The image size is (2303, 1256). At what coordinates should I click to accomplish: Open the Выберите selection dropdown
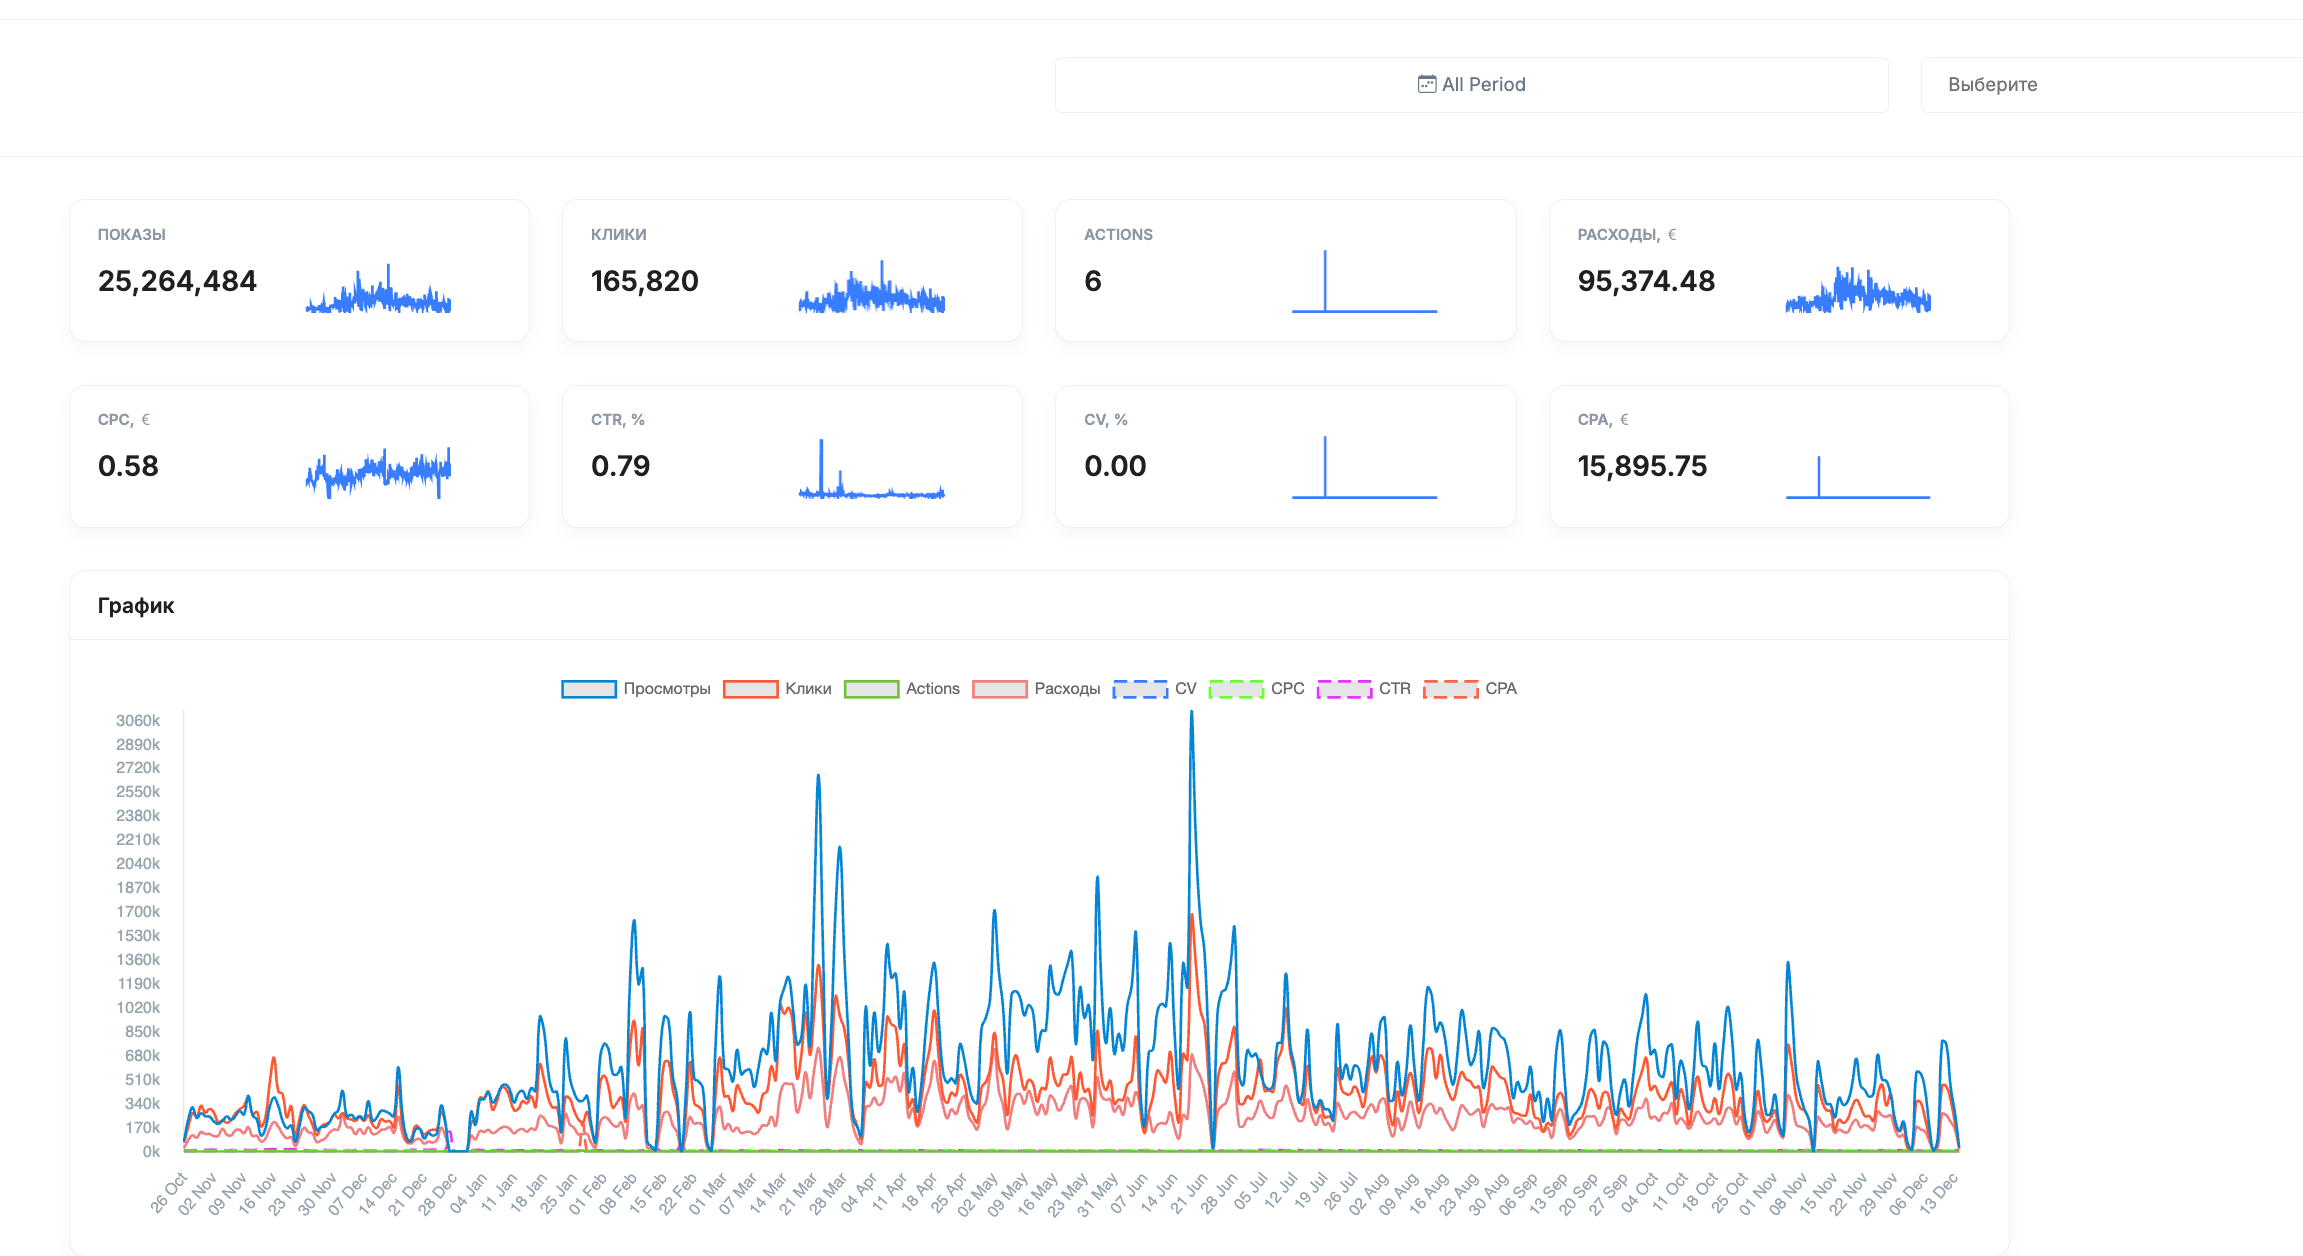[x=2111, y=85]
